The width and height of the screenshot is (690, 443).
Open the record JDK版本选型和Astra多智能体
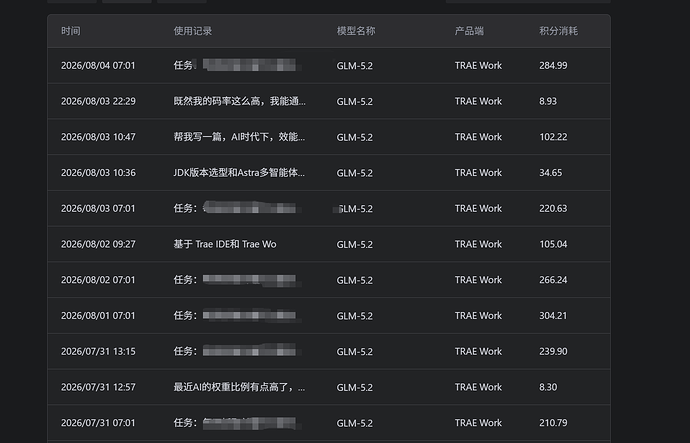pos(239,172)
